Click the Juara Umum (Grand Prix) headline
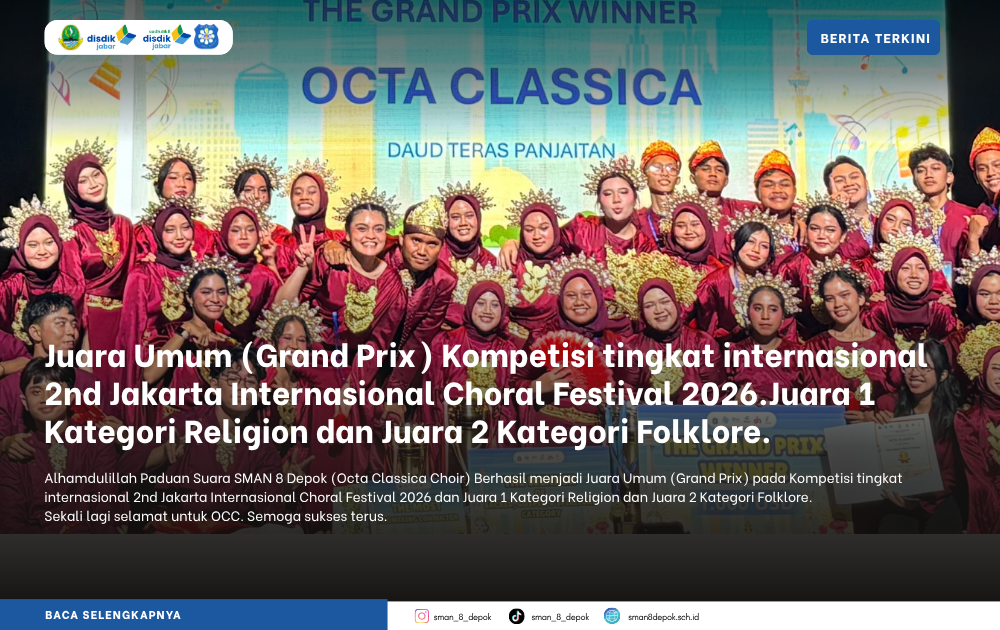 pos(486,394)
